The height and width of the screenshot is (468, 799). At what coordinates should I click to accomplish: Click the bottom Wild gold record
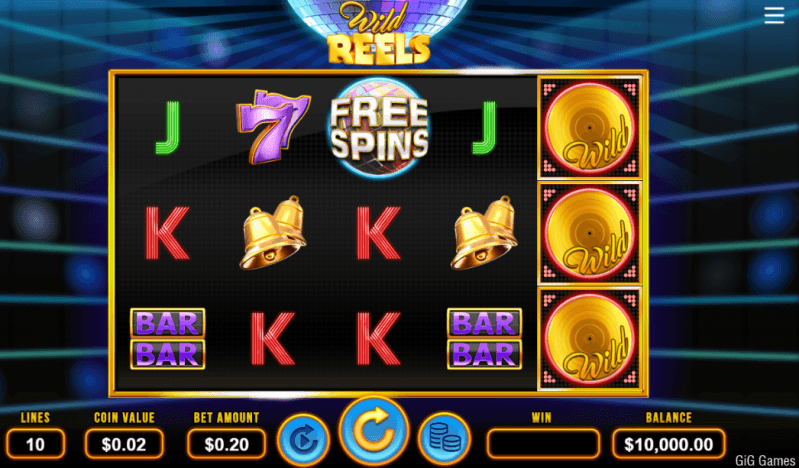[x=590, y=339]
